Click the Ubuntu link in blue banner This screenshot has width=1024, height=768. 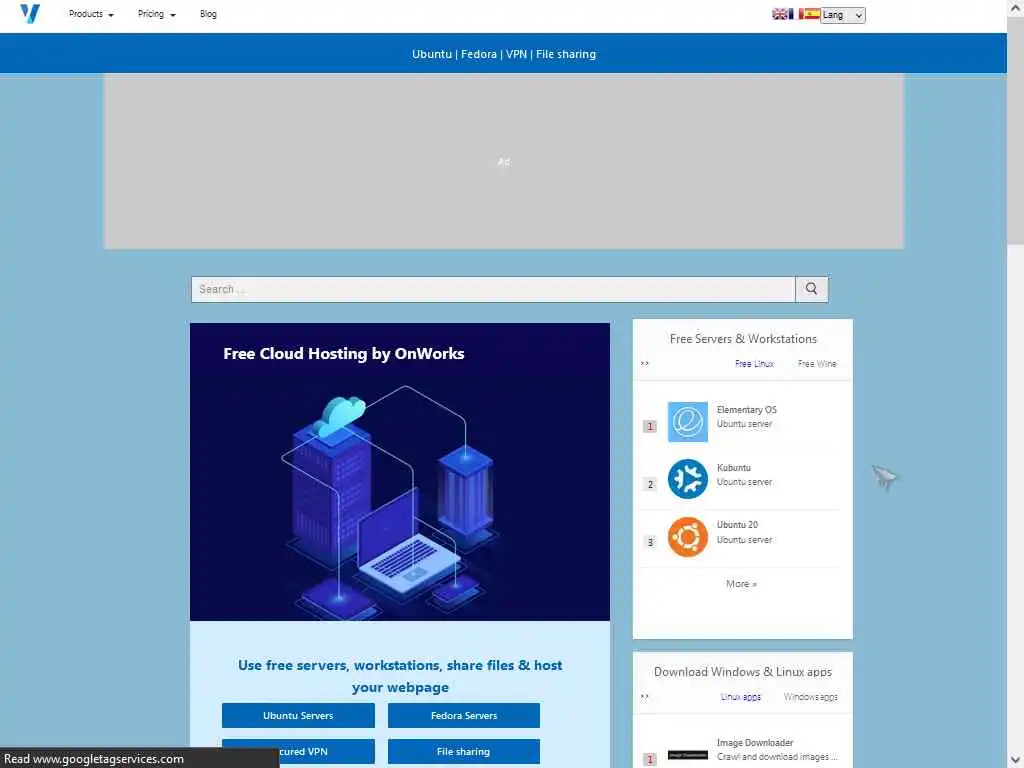coord(432,54)
